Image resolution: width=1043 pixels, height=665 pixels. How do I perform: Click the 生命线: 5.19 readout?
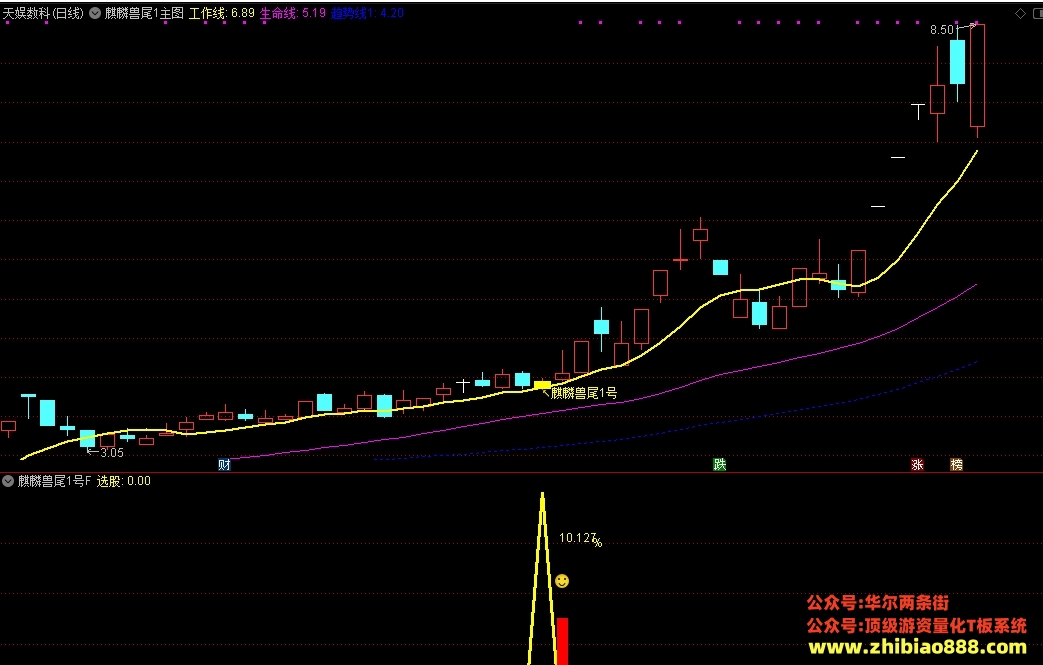pyautogui.click(x=293, y=13)
